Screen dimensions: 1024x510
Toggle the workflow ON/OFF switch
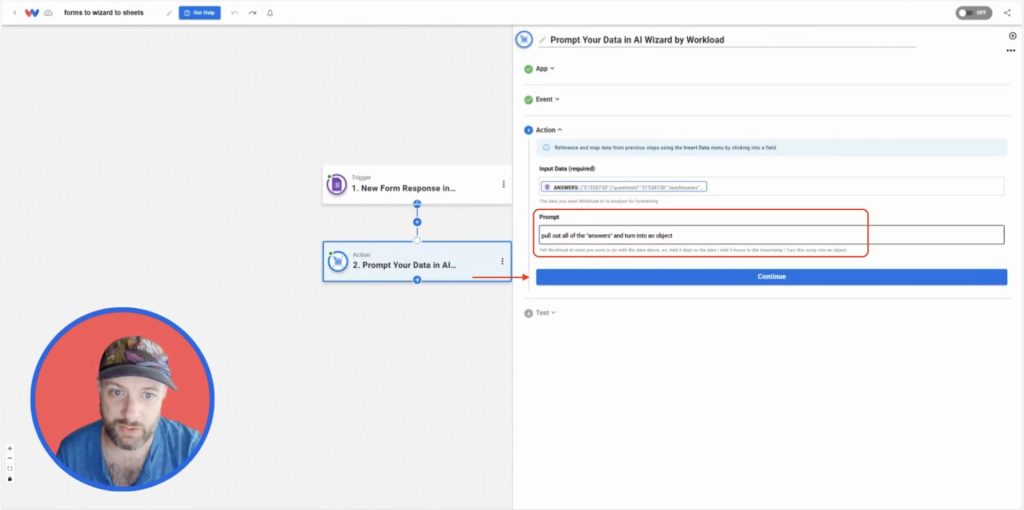tap(973, 13)
